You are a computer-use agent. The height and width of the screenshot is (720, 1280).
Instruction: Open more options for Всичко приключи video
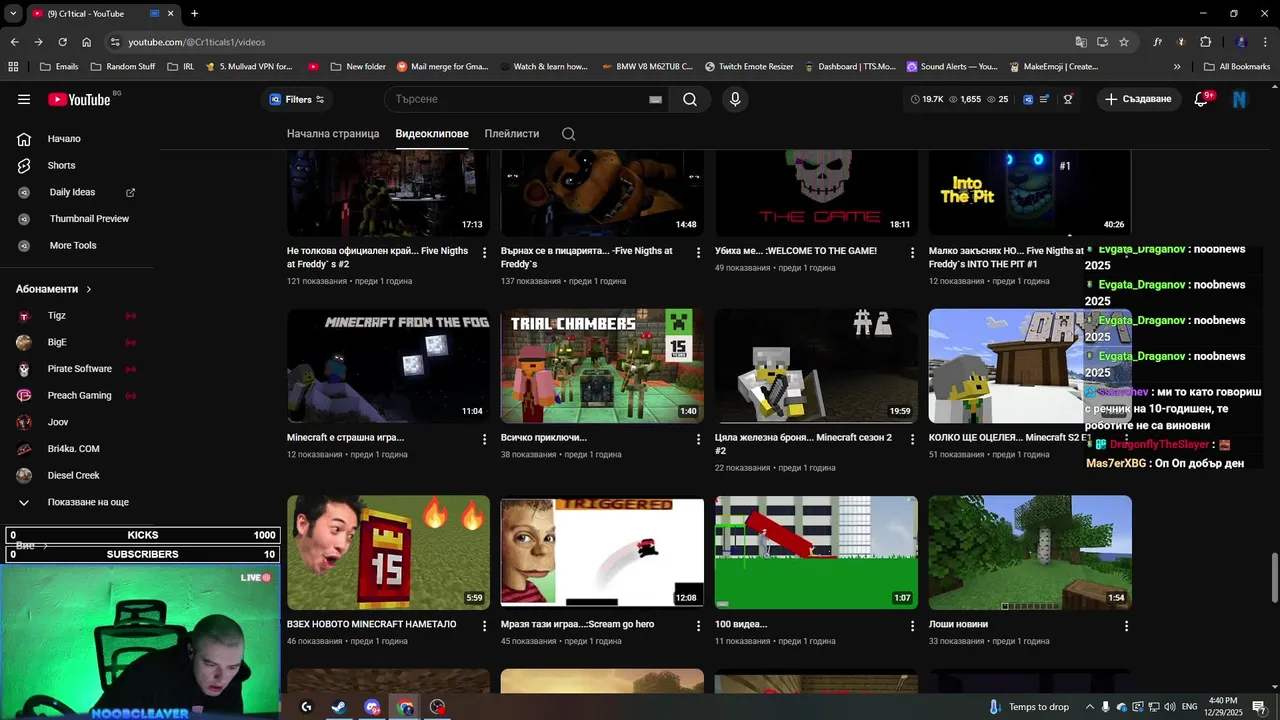tap(699, 439)
